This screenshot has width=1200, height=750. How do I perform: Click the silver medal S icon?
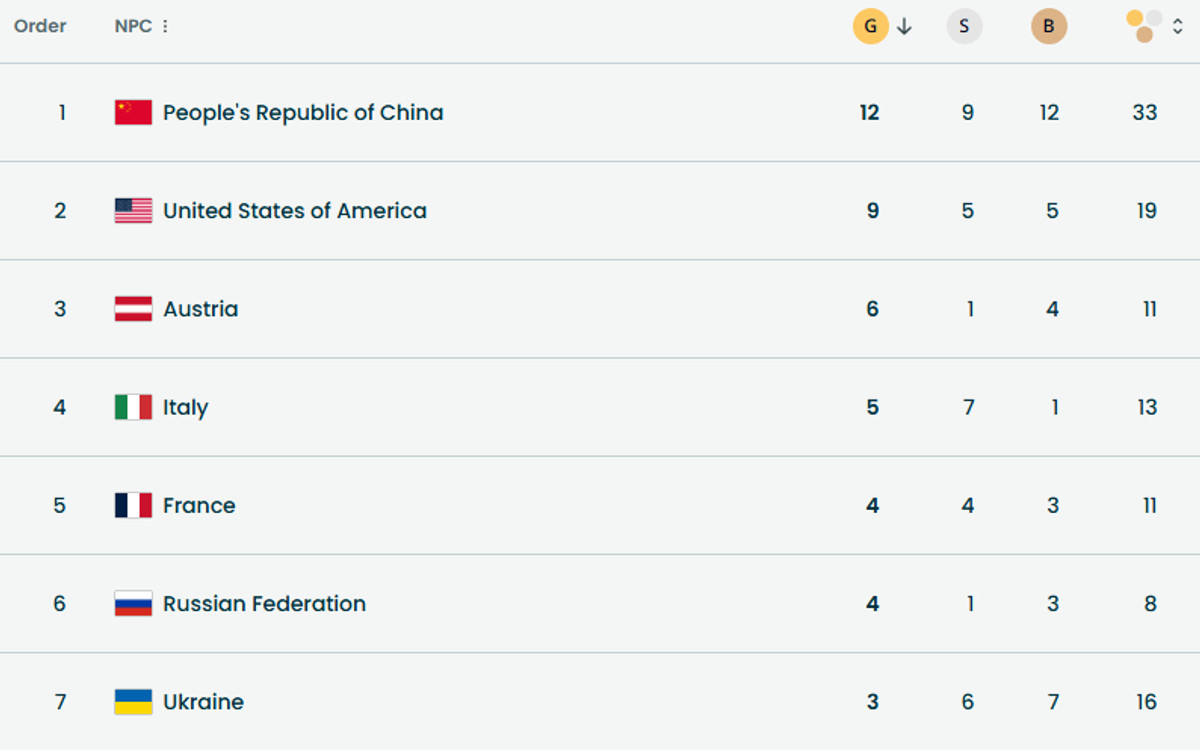[x=964, y=27]
